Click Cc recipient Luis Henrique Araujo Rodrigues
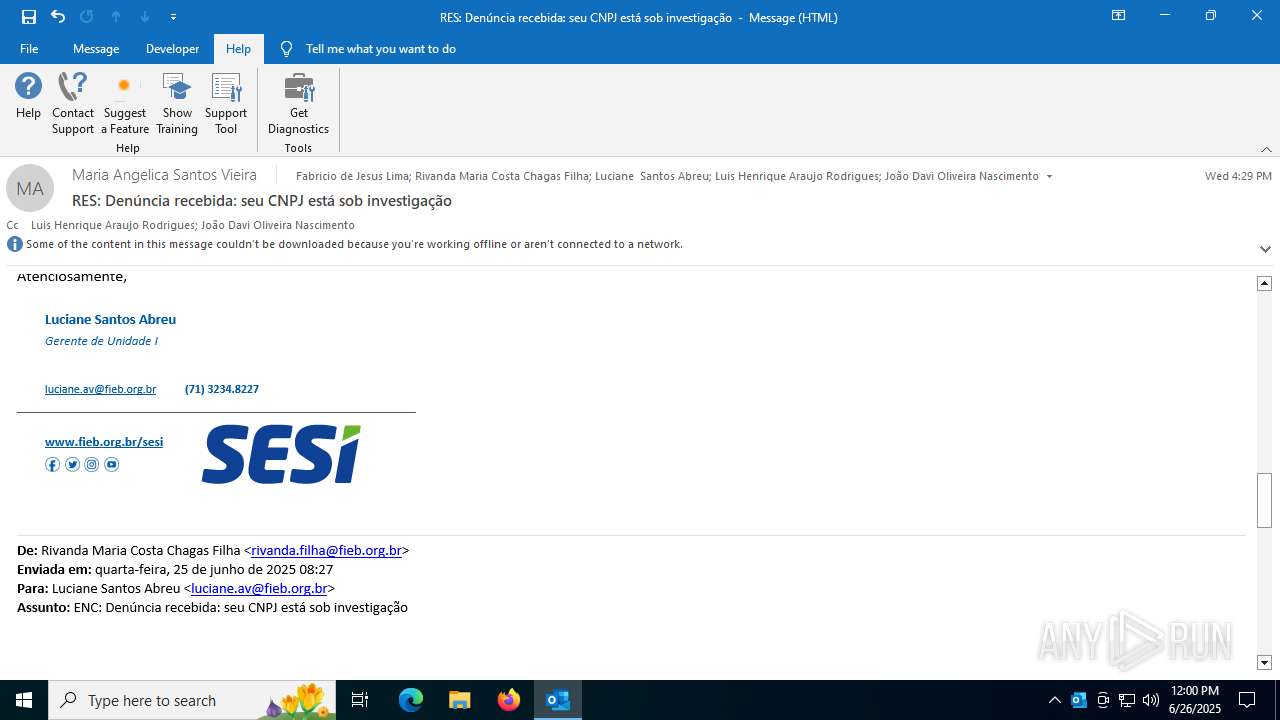This screenshot has width=1280, height=720. coord(112,225)
